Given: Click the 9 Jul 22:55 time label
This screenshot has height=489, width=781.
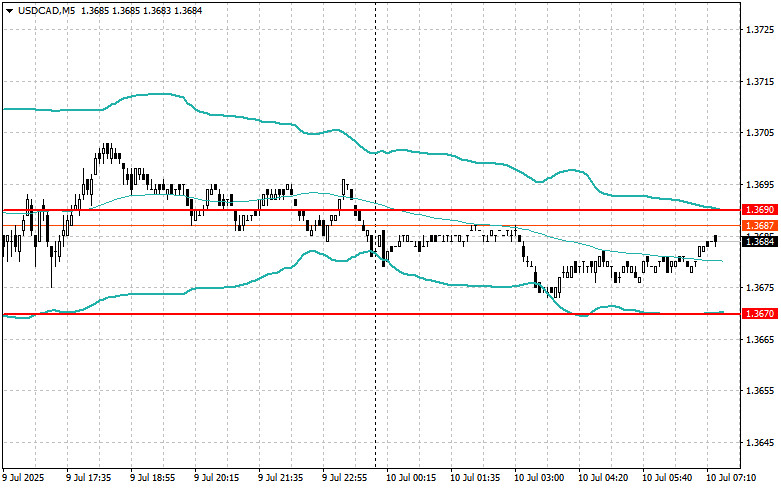Looking at the screenshot, I should point(345,478).
